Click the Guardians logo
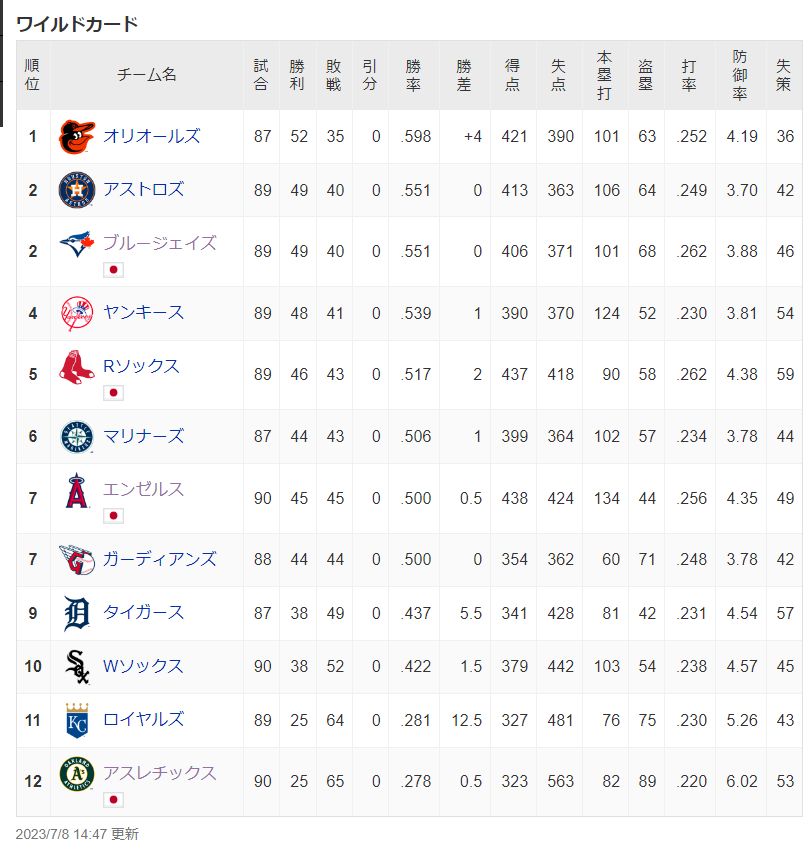Viewport: 810px width, 854px height. coord(77,559)
